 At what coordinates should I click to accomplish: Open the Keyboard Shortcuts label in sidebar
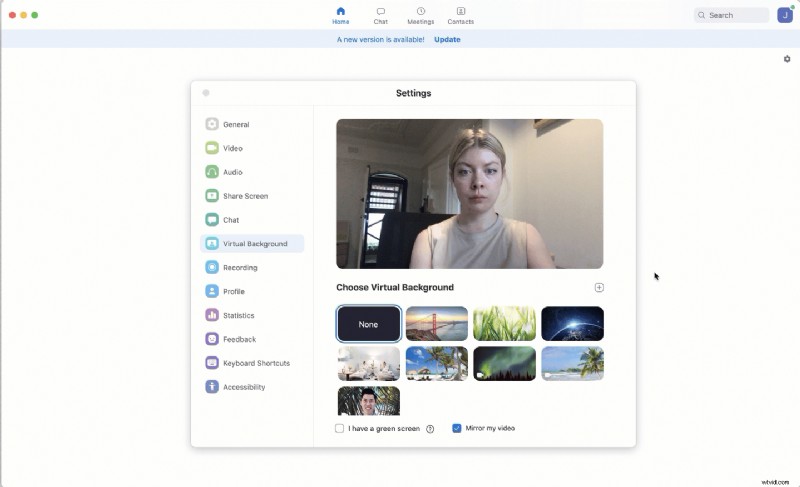257,364
